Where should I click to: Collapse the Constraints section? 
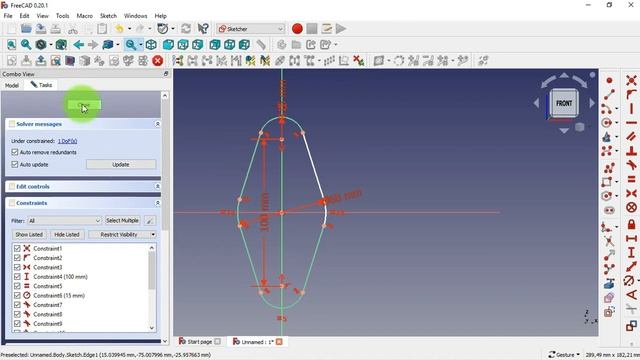click(158, 203)
